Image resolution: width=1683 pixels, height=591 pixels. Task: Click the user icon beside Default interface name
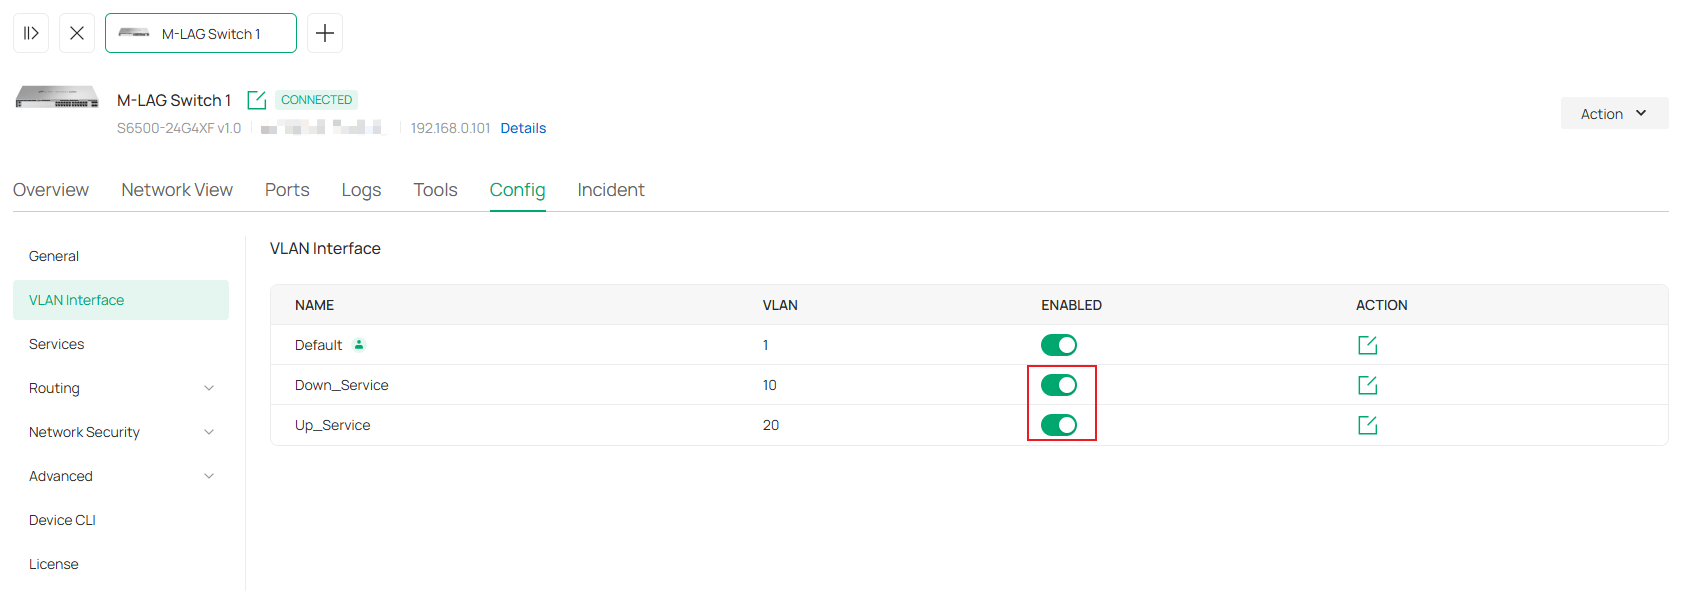click(x=358, y=344)
